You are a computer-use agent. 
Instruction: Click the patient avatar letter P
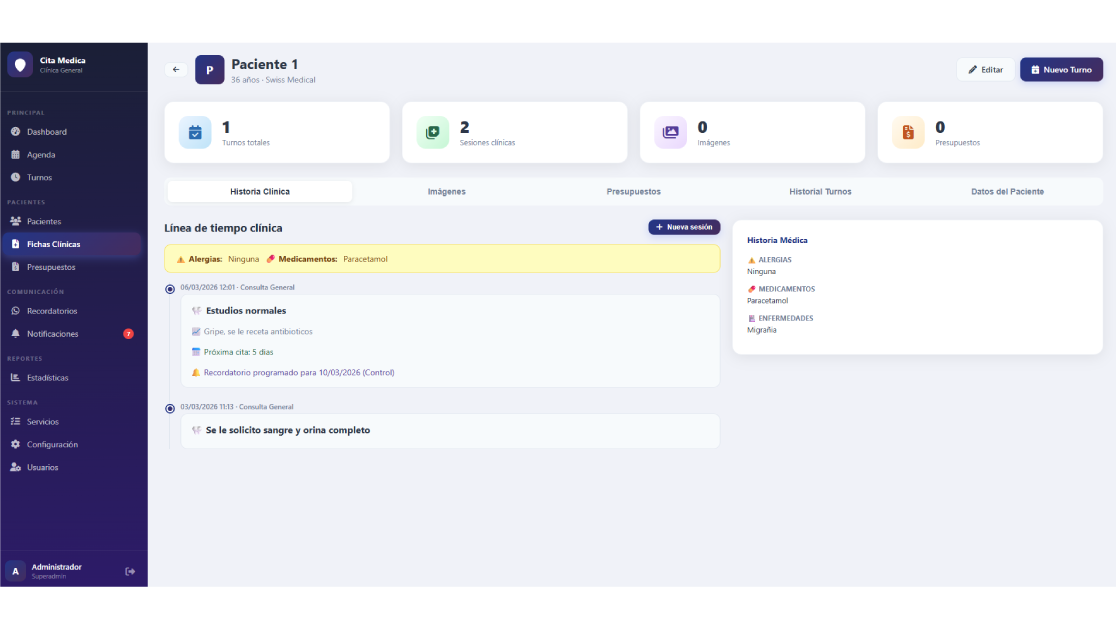pos(209,70)
